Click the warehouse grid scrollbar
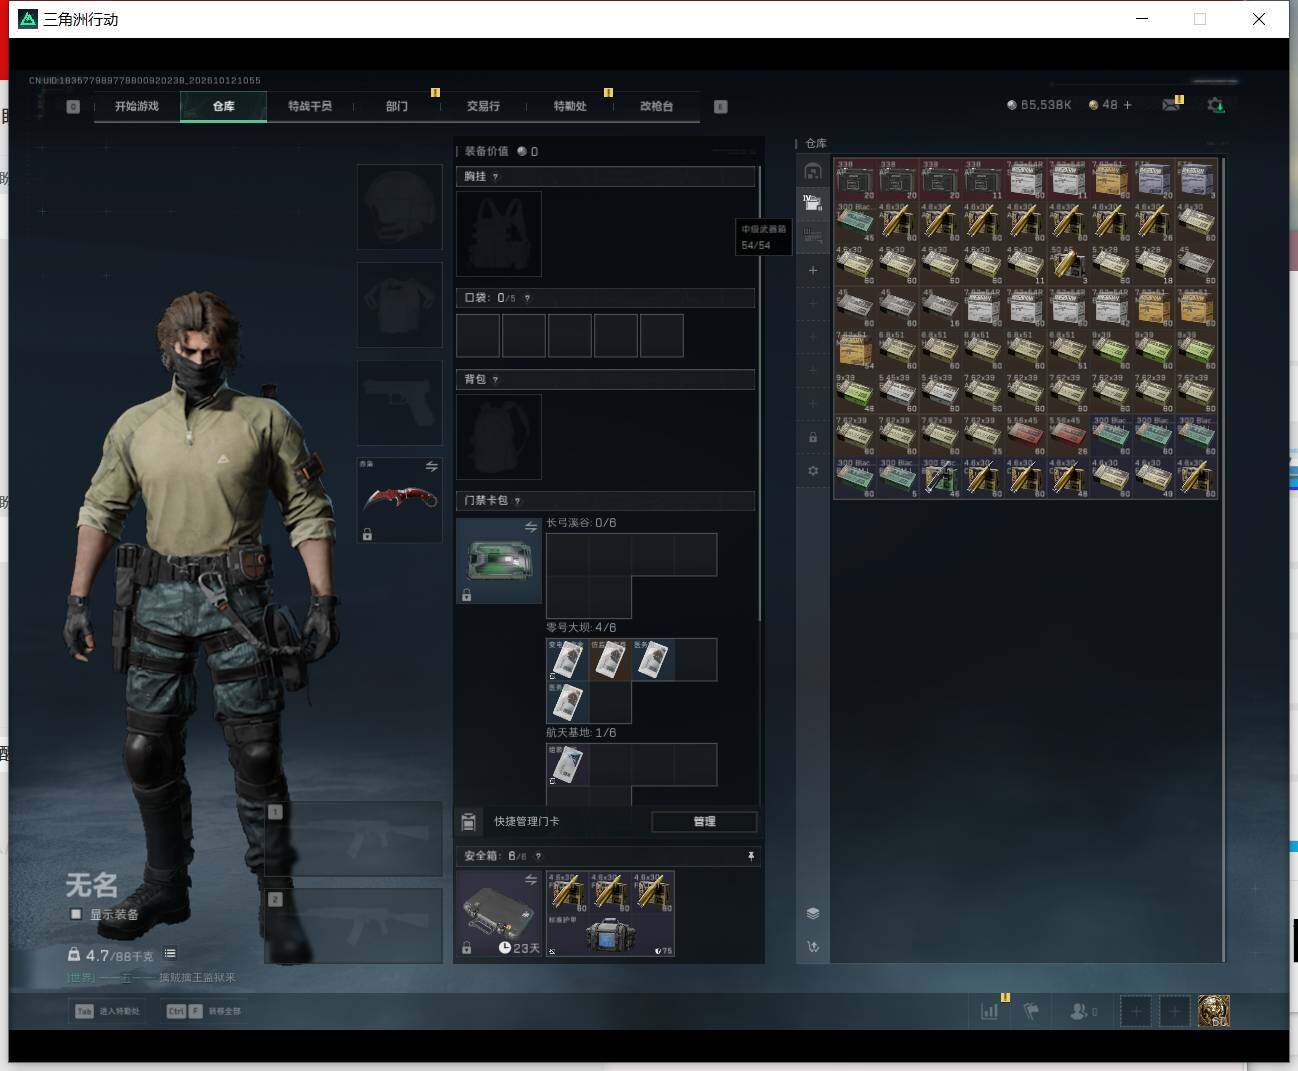Image resolution: width=1298 pixels, height=1071 pixels. click(x=1224, y=560)
